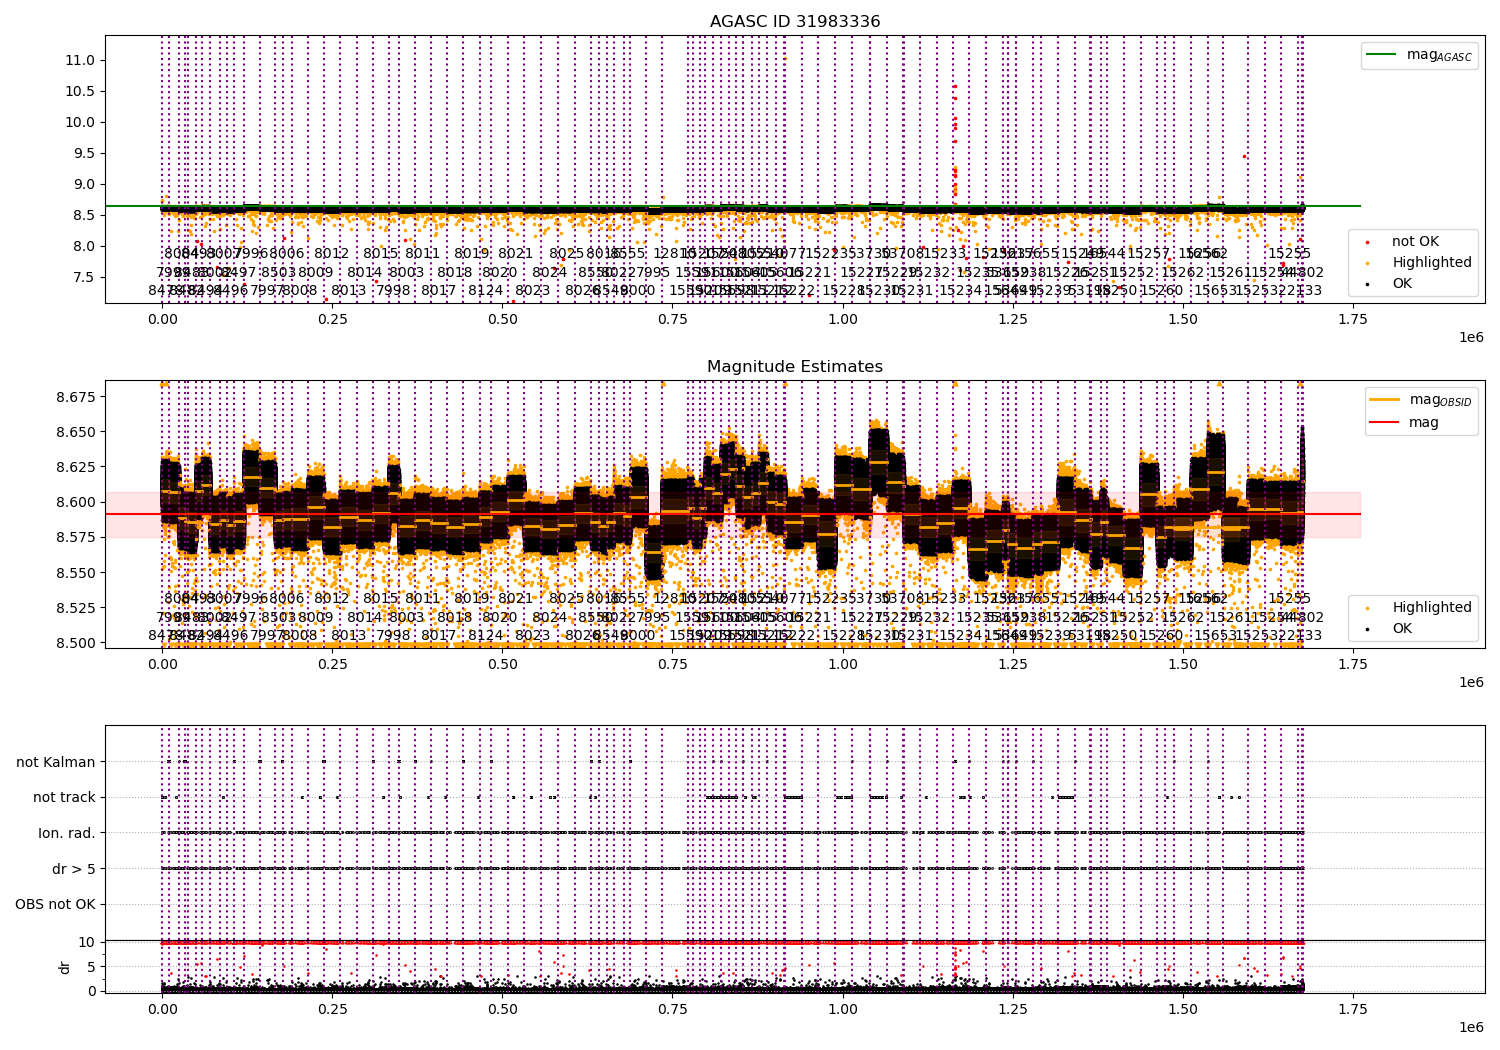1500x1050 pixels.
Task: Click obsid label 7998 in Magnitude Estimates plot
Action: pos(393,635)
